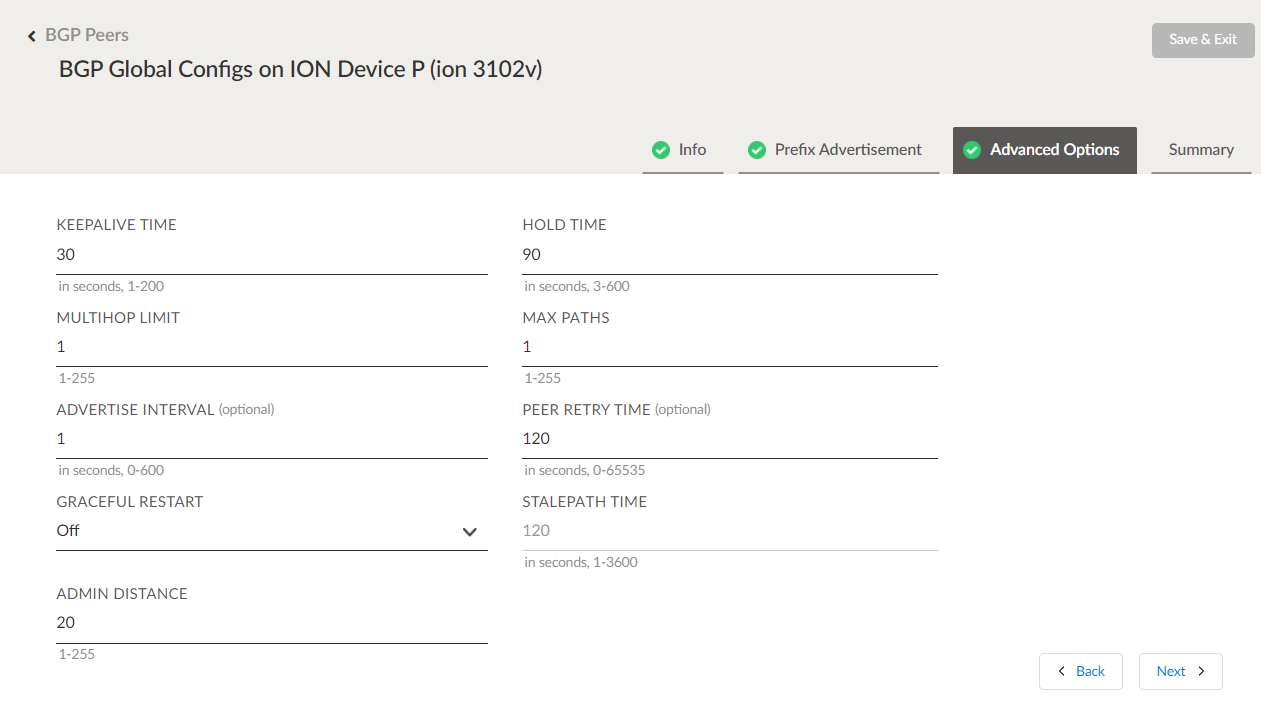Click the right chevron on Next button
This screenshot has width=1261, height=701.
pos(1201,672)
